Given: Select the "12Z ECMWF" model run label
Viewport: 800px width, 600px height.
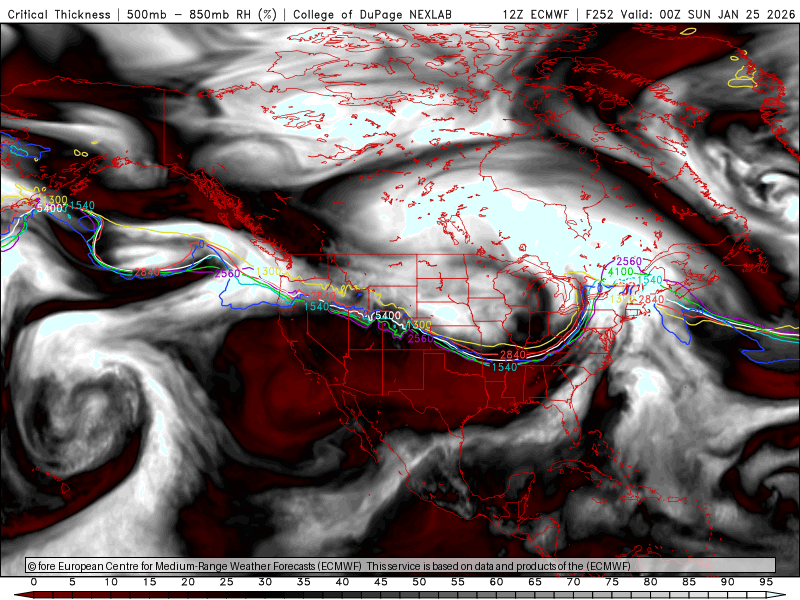Looking at the screenshot, I should tap(536, 14).
